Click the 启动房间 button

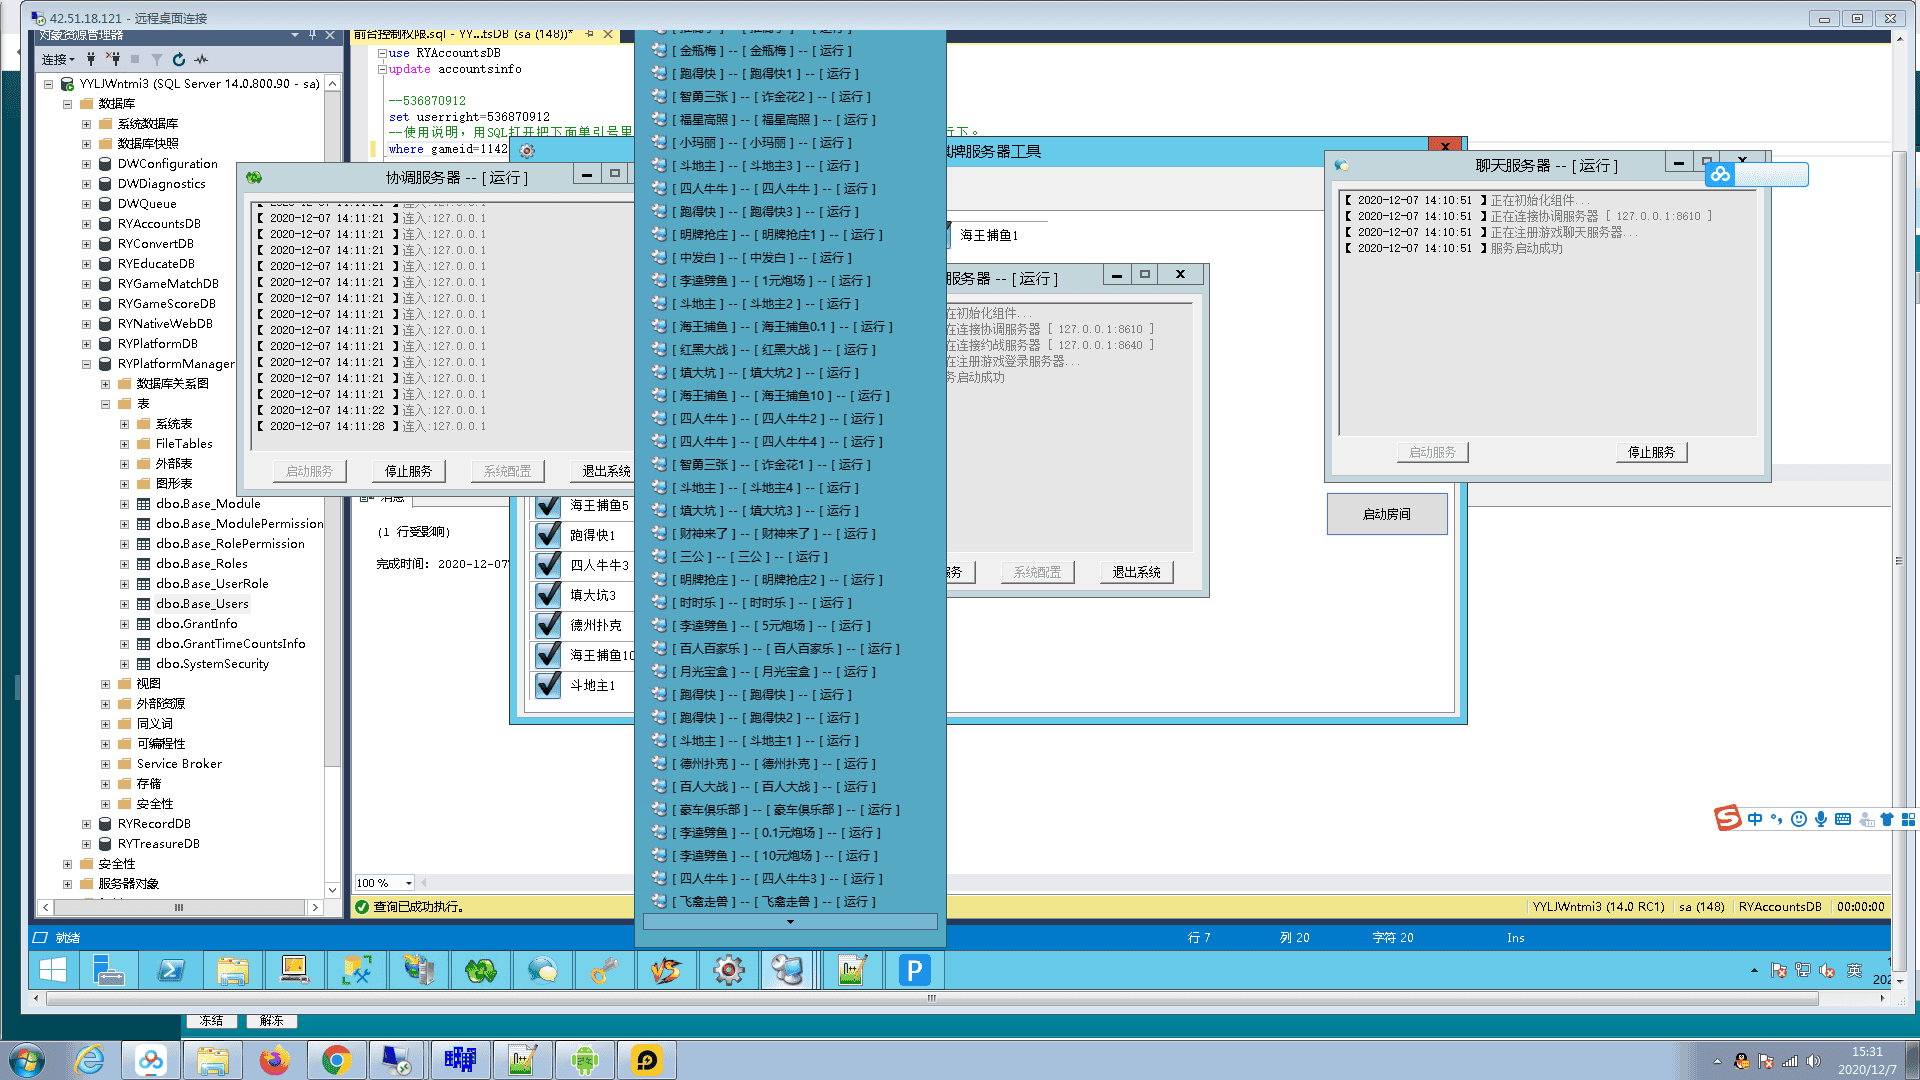click(x=1386, y=514)
